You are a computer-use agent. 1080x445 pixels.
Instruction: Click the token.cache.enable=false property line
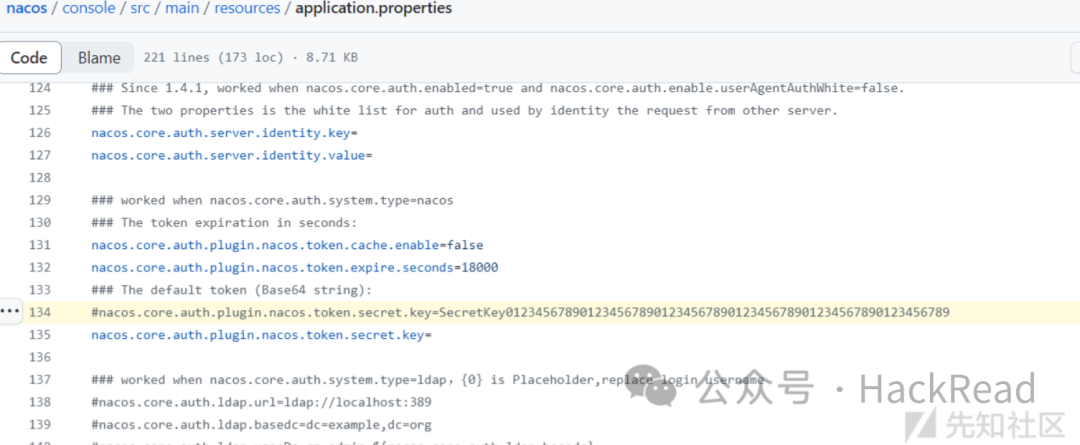[x=287, y=245]
